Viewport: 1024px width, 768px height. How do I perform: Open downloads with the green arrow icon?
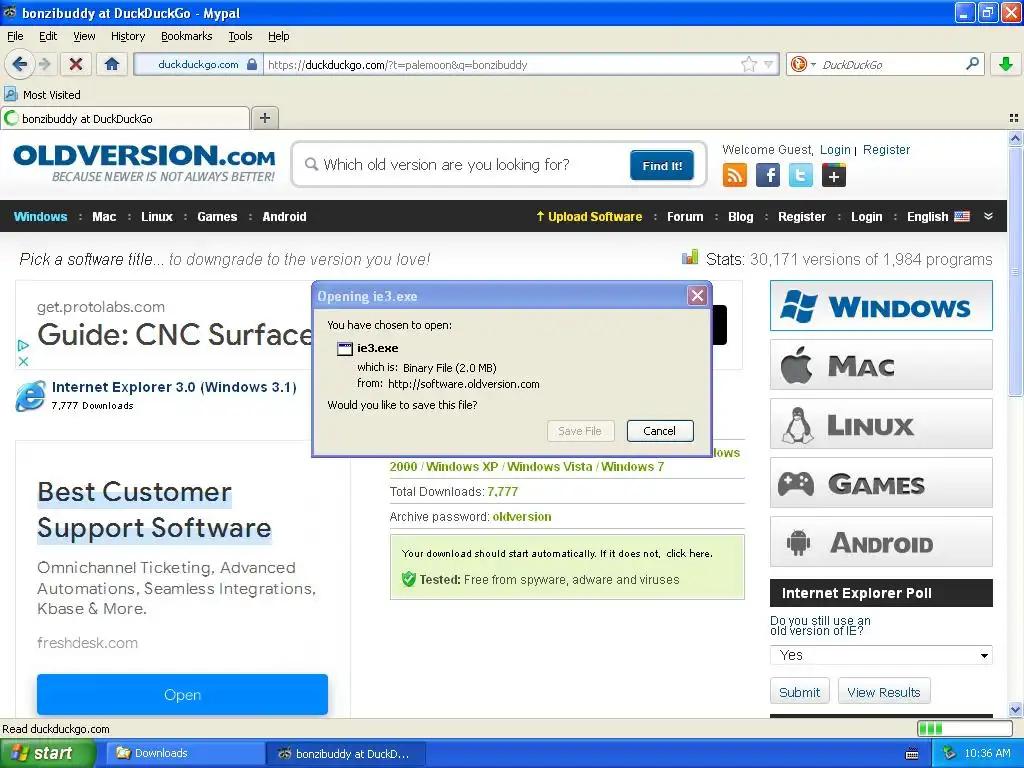click(1006, 64)
